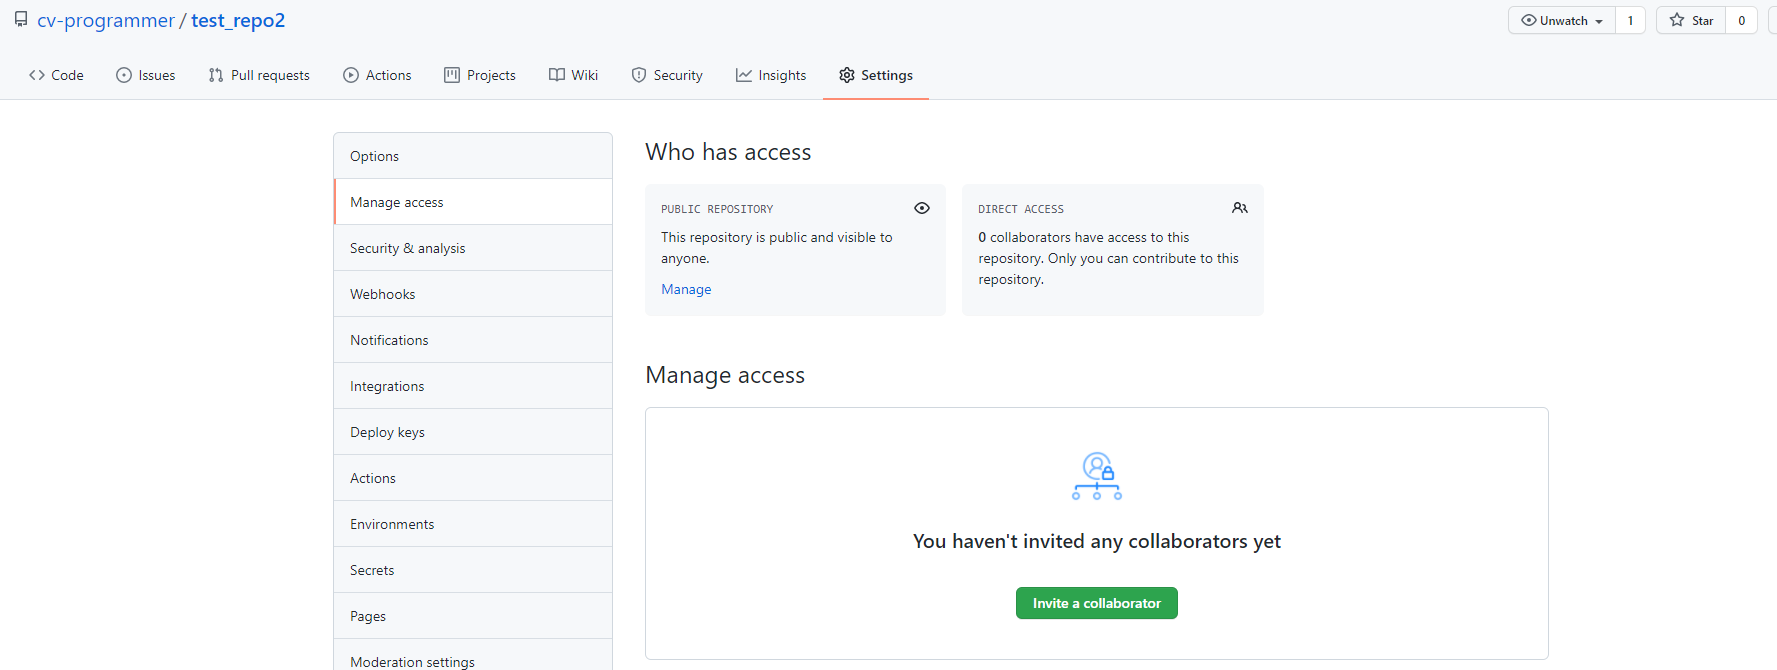Expand the Unwatch dropdown

pos(1561,20)
